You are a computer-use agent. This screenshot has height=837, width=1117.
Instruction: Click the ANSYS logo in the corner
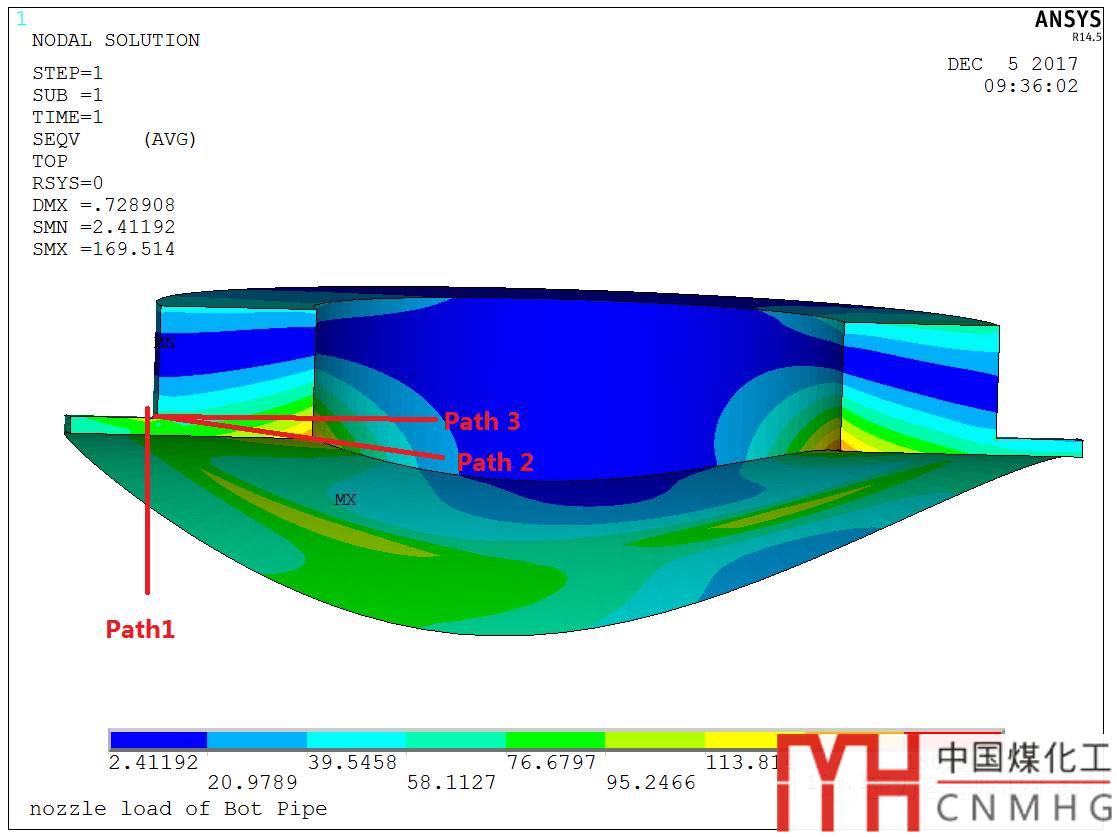pos(1067,21)
